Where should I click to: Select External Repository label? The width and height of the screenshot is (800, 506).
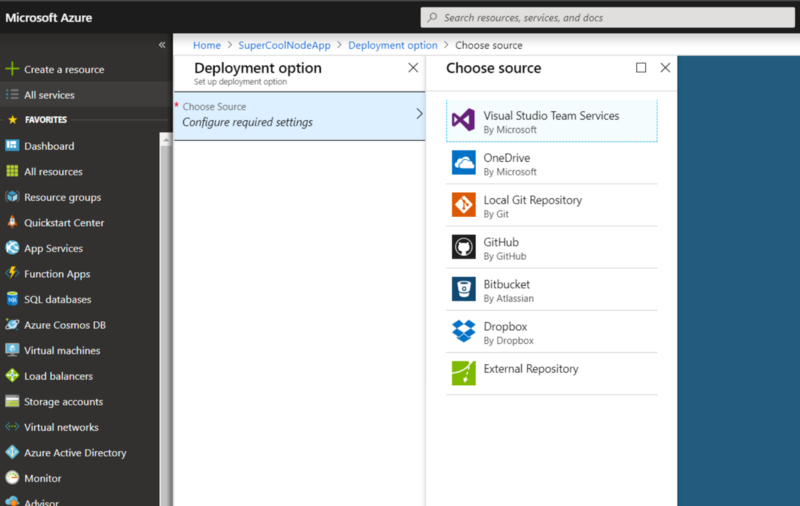(x=531, y=369)
